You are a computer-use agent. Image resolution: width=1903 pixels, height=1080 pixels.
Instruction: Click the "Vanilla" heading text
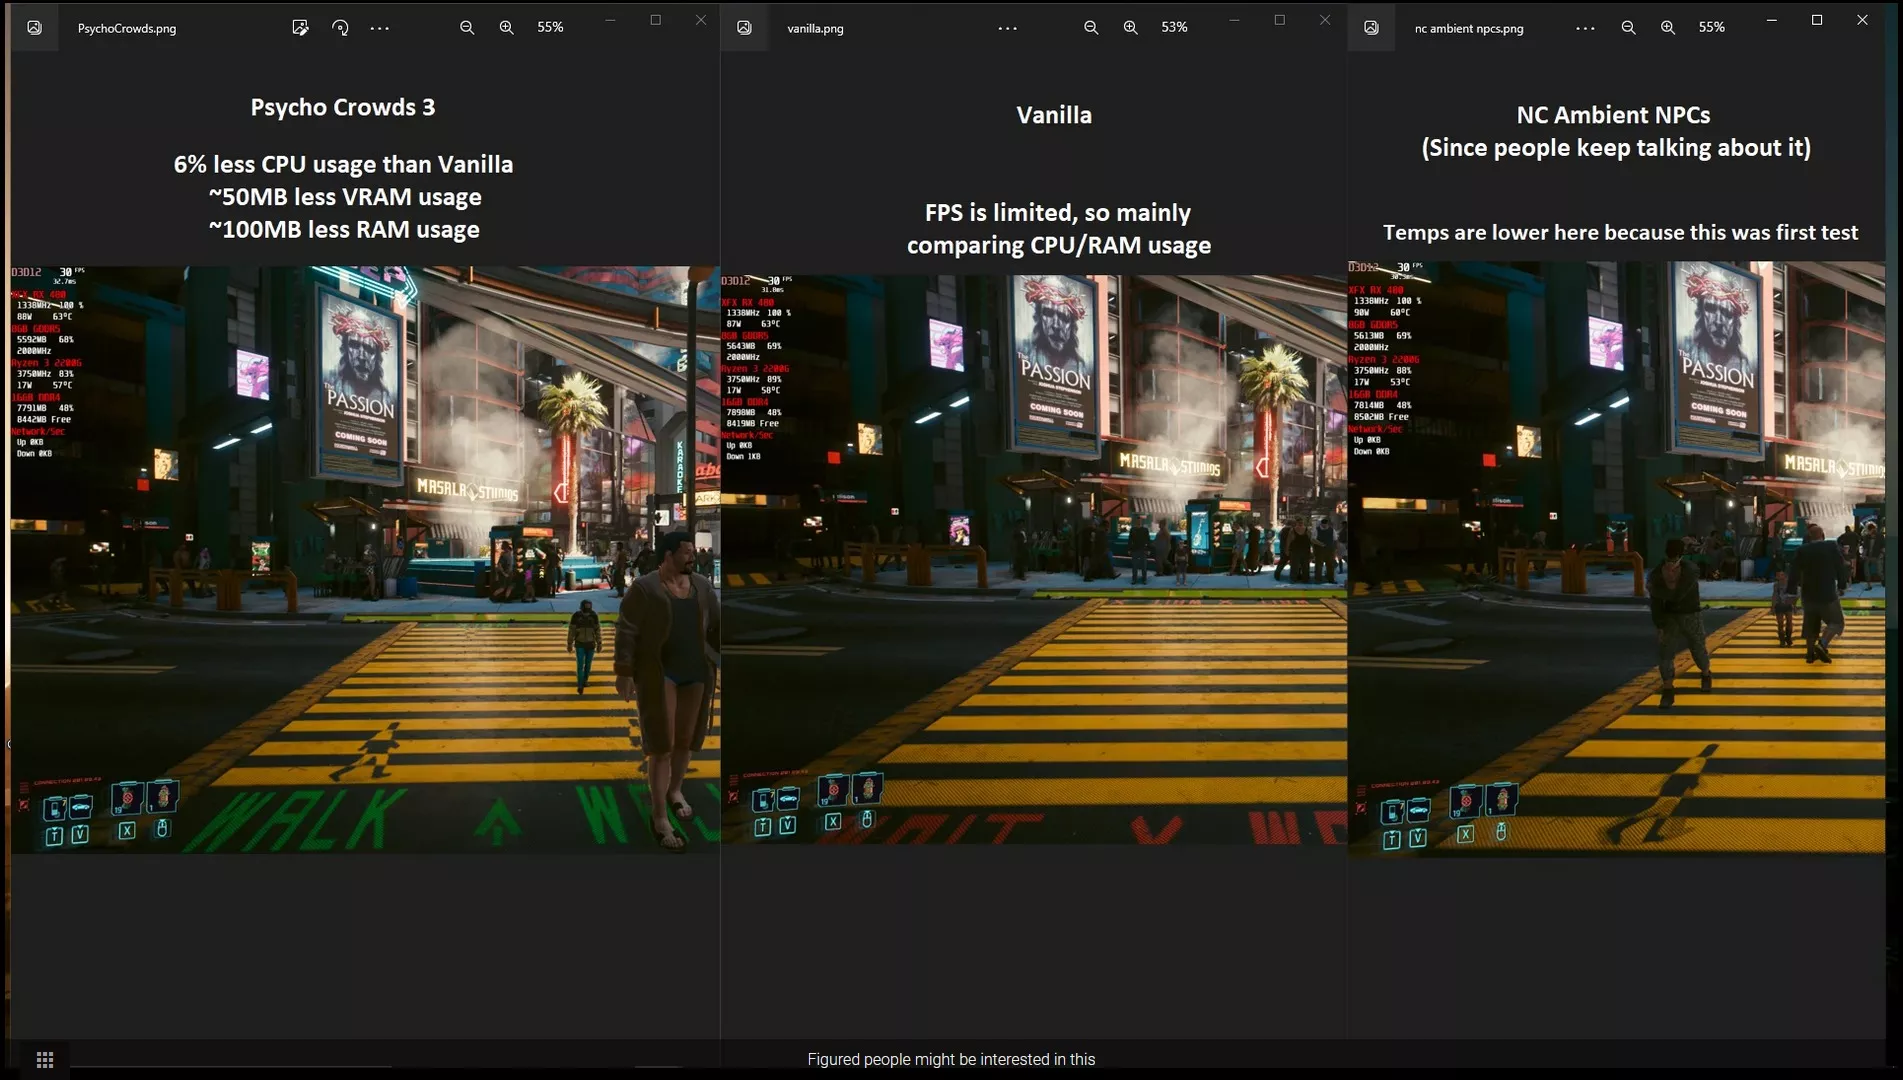pyautogui.click(x=1054, y=115)
